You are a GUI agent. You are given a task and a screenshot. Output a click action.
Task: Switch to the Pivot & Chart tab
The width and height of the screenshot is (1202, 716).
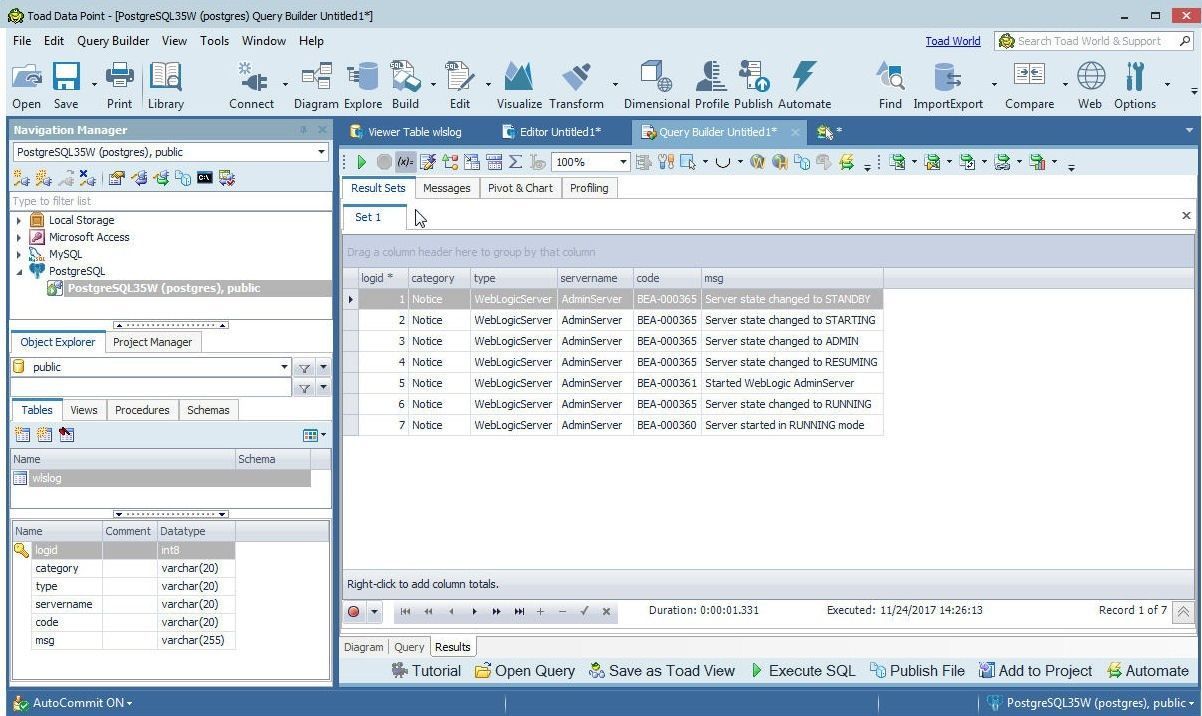[520, 188]
